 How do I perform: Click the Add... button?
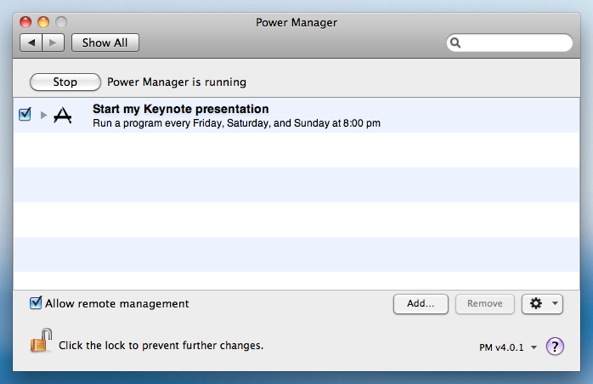(421, 304)
